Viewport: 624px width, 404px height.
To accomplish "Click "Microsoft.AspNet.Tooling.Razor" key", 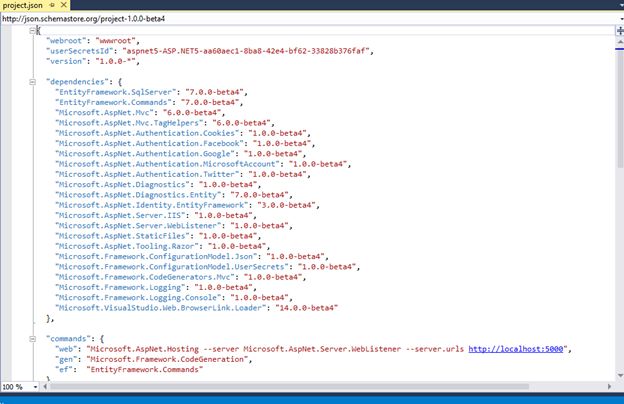I will [127, 246].
